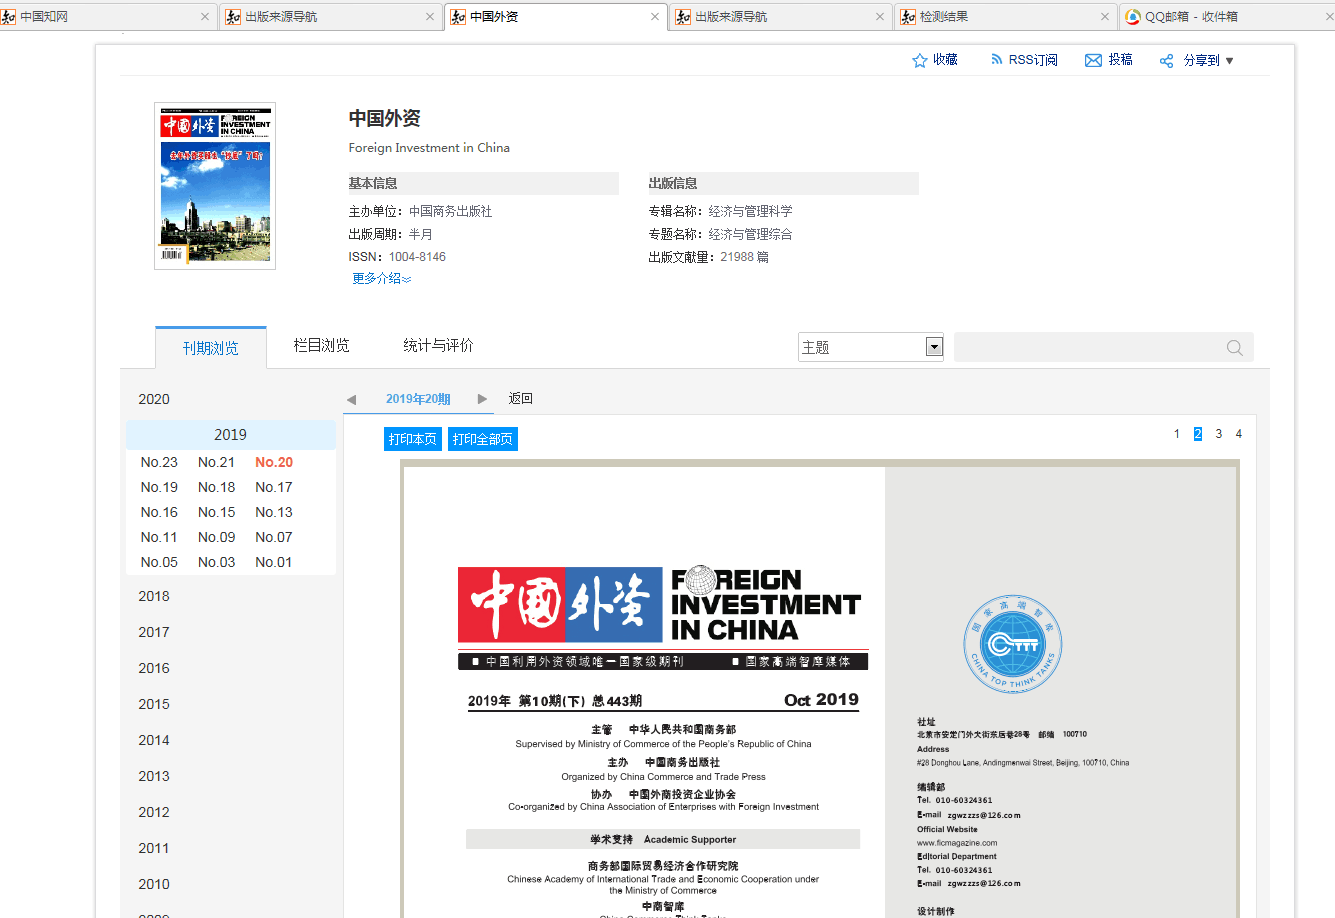
Task: Click the RSS feed icon
Action: pyautogui.click(x=996, y=60)
